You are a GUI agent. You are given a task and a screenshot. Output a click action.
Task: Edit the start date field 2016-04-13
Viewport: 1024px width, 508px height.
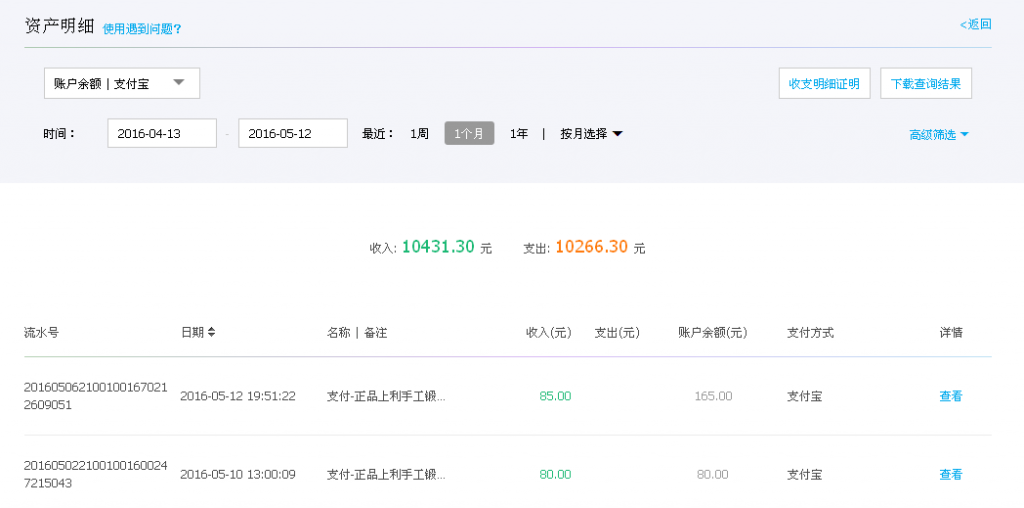[162, 133]
